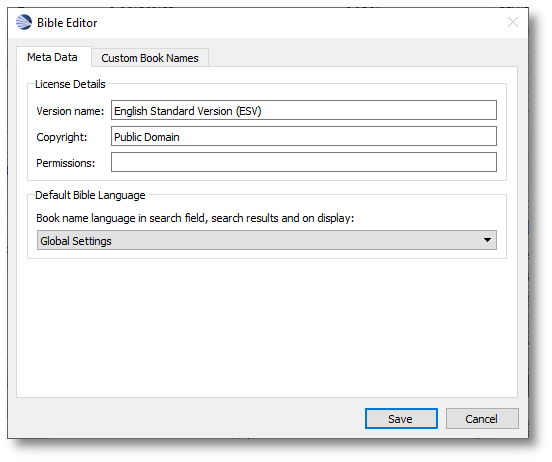The height and width of the screenshot is (462, 552).
Task: Open the Global Settings language dropdown
Action: (x=267, y=241)
